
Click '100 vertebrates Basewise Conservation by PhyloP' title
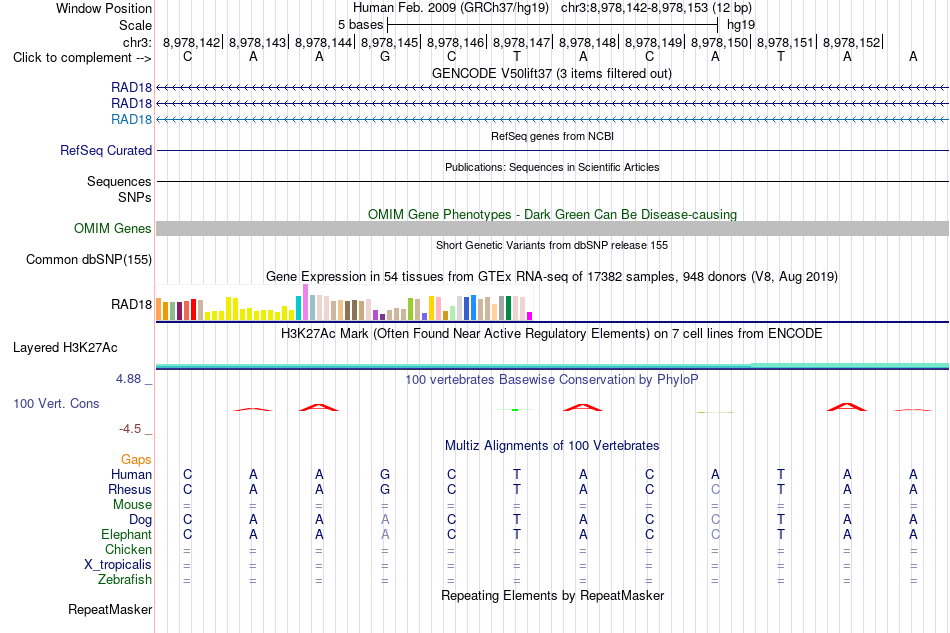click(552, 380)
